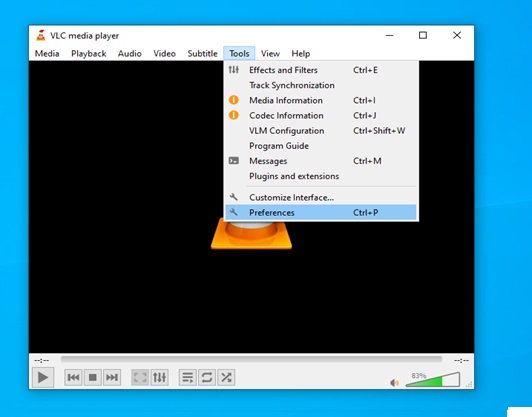Maximize the VLC window
Screen dimensions: 532x417
click(x=423, y=35)
